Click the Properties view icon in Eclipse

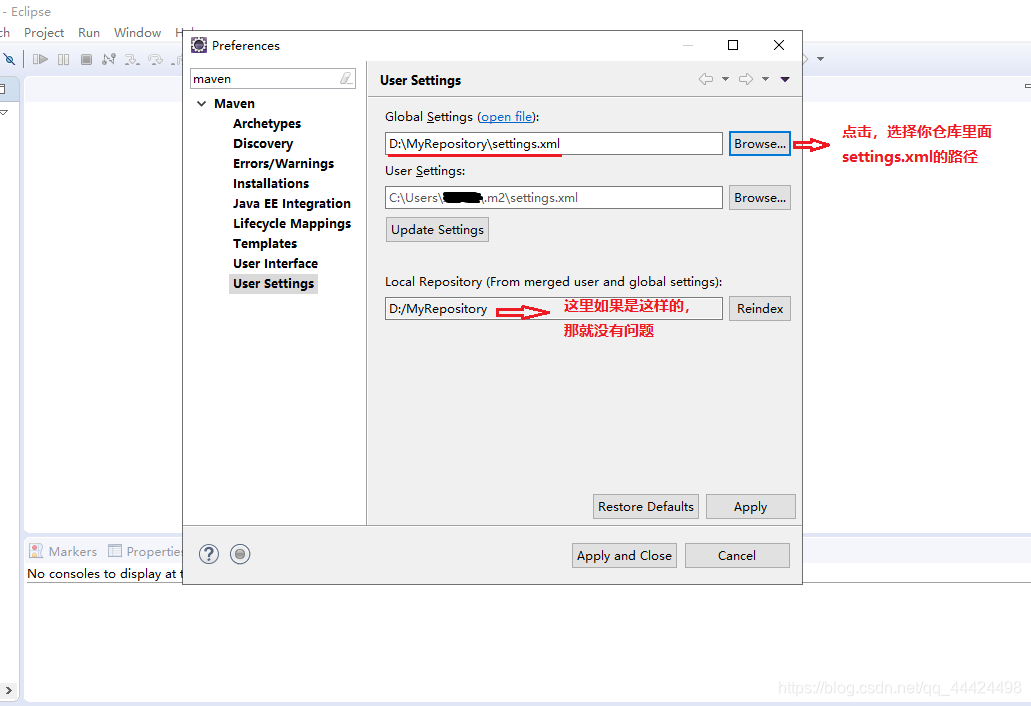(115, 551)
